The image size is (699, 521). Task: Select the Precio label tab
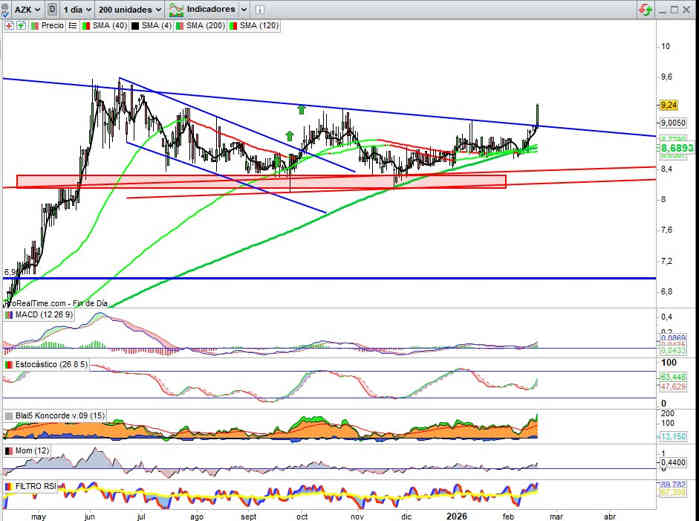pos(46,25)
